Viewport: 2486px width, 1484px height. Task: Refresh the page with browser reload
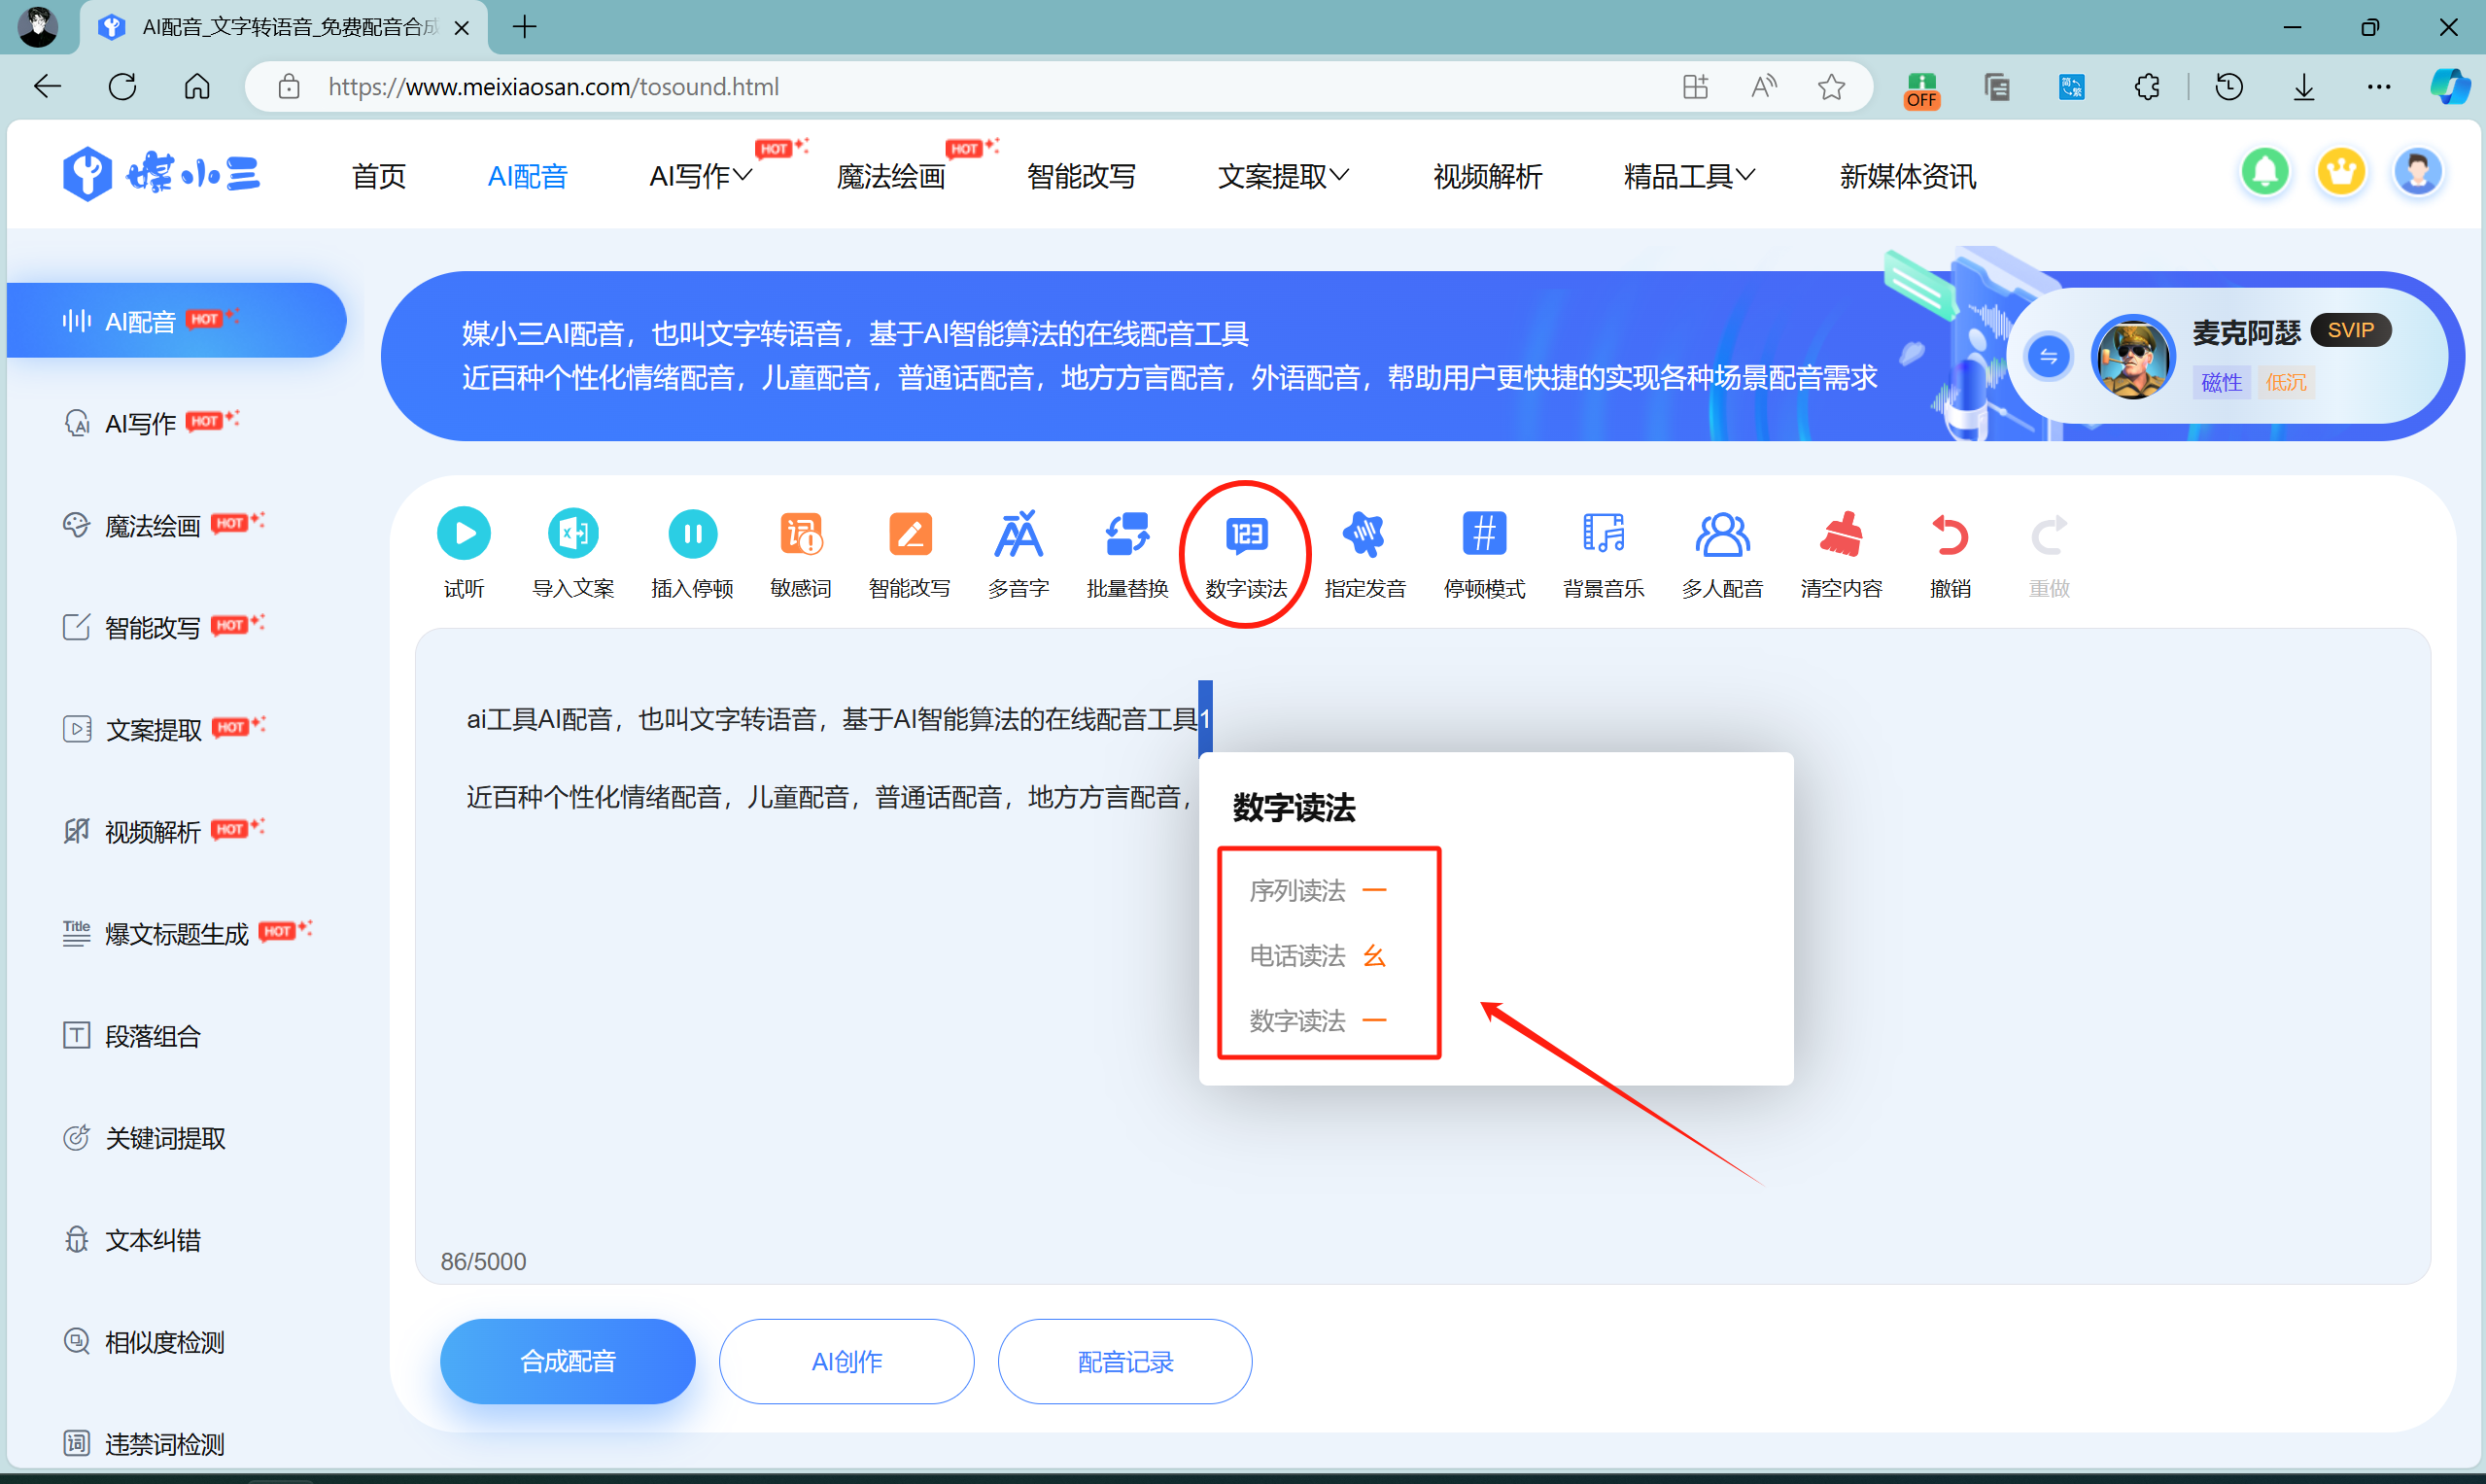tap(122, 87)
